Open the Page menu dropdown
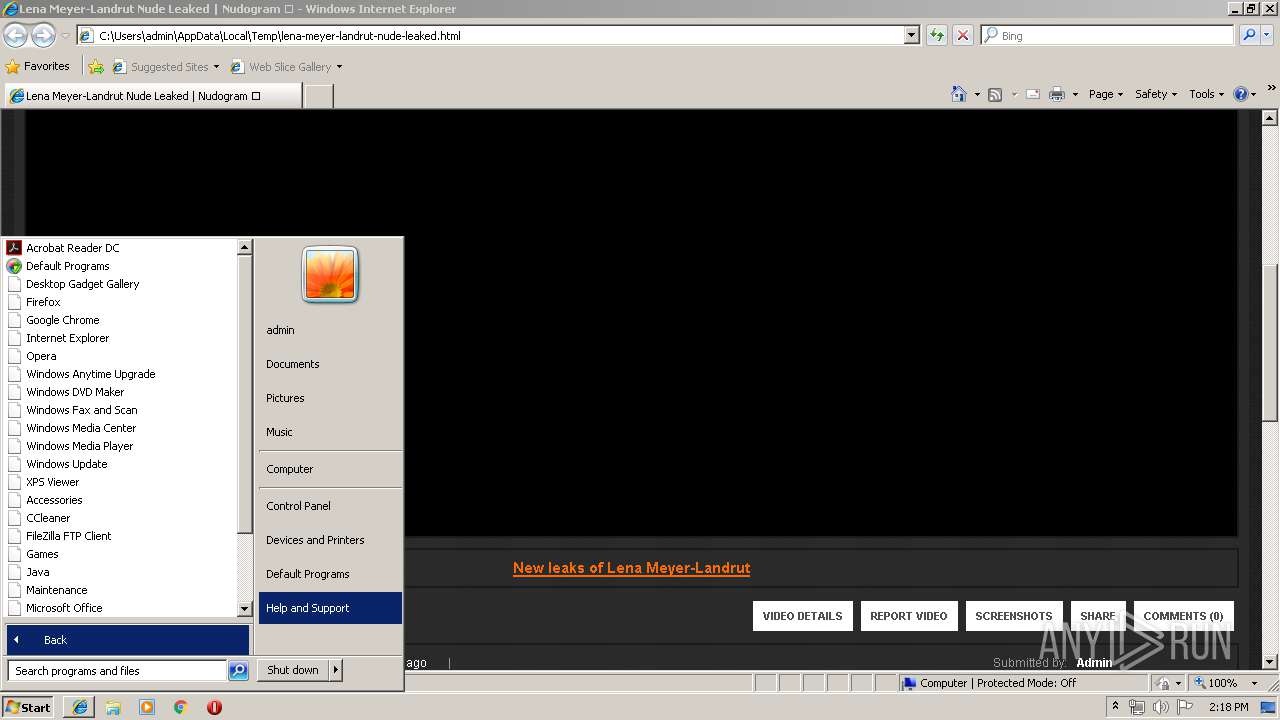This screenshot has width=1280, height=720. [x=1106, y=94]
